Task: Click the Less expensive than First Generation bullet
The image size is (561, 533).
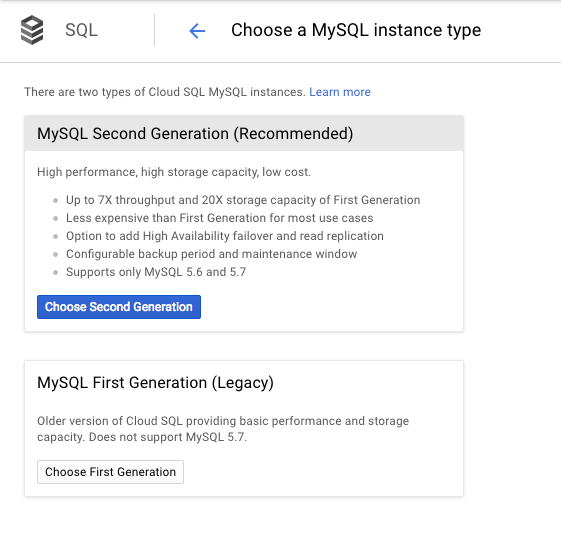Action: [x=219, y=218]
